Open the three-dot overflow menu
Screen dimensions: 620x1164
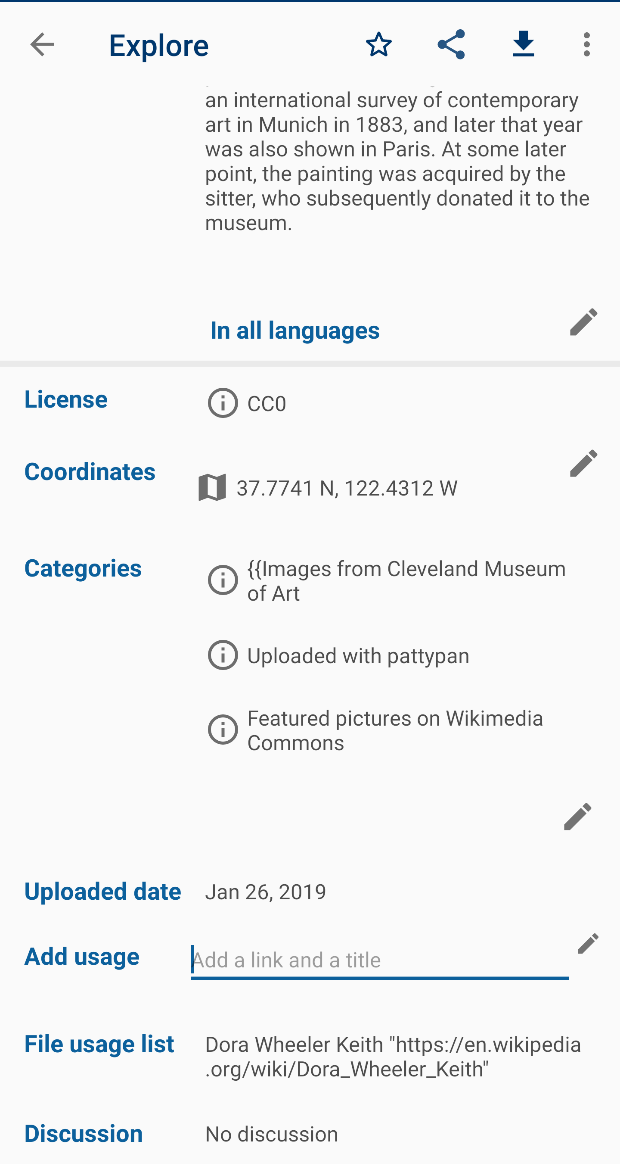coord(587,45)
